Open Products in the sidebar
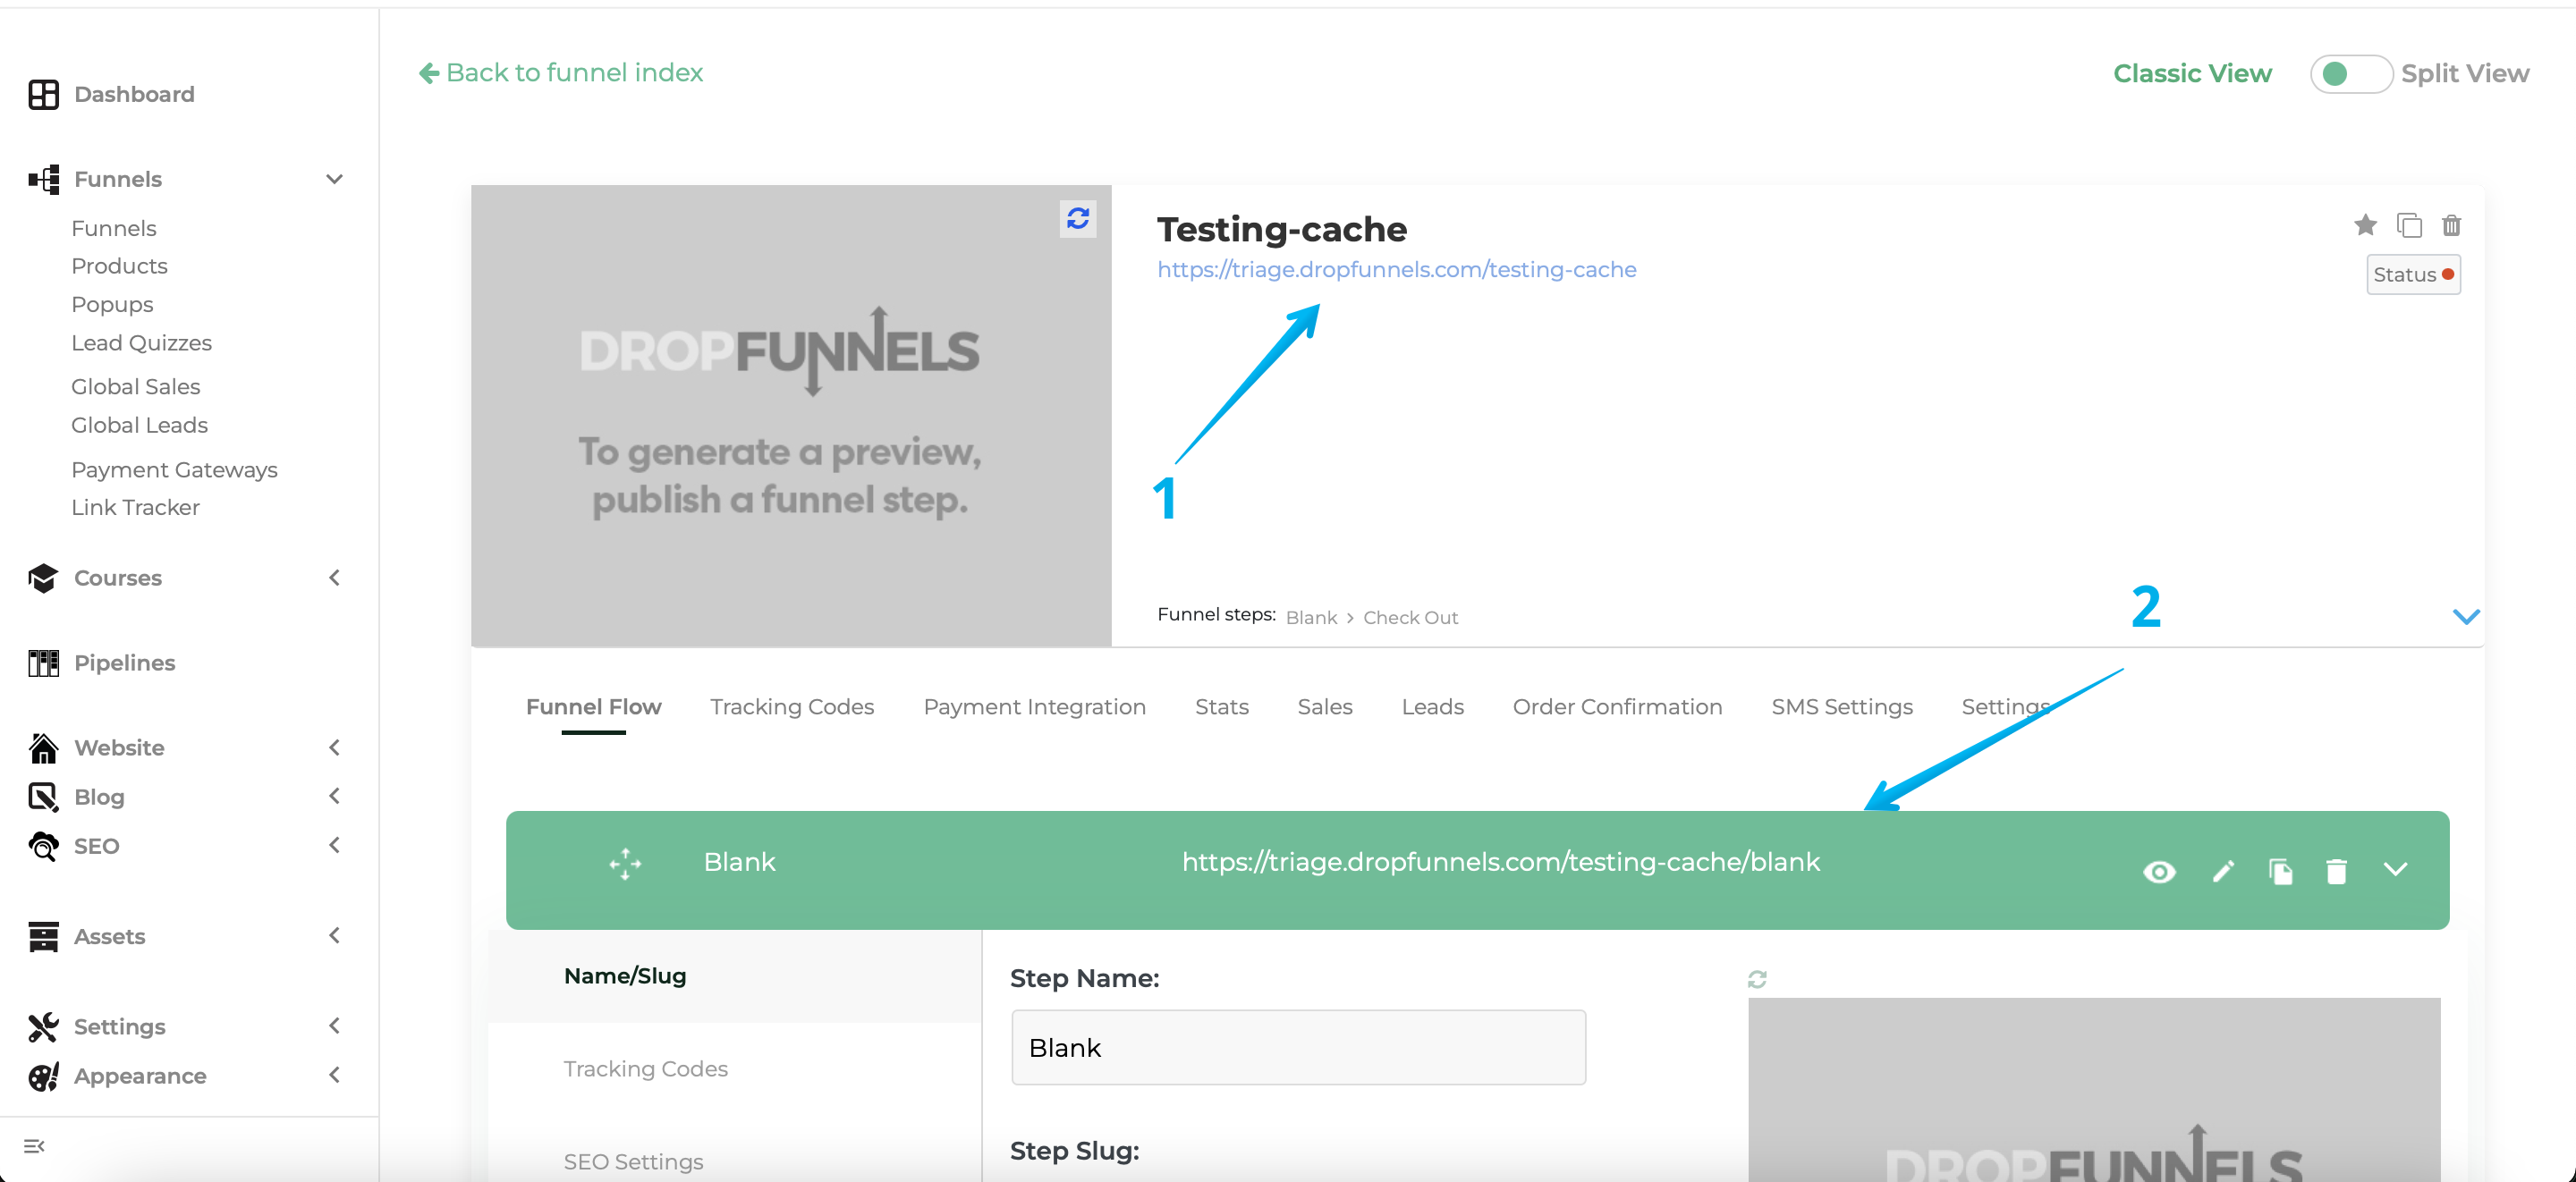The width and height of the screenshot is (2576, 1182). coord(119,266)
